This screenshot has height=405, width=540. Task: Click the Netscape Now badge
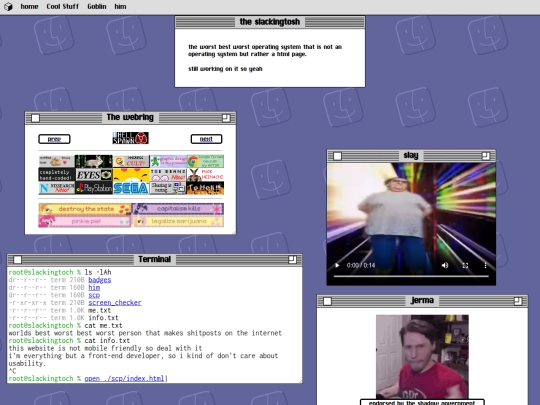56,188
